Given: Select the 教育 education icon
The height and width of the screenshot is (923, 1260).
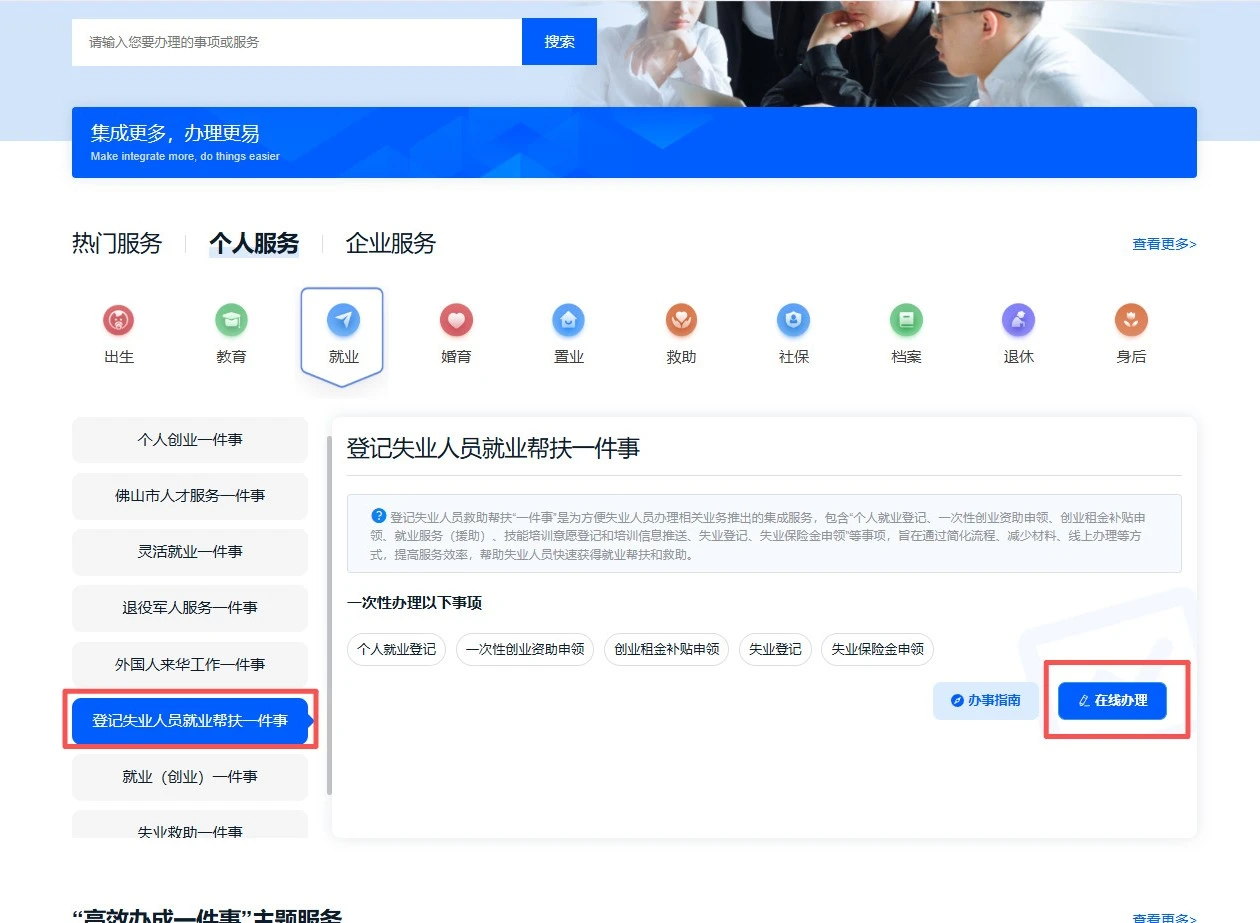Looking at the screenshot, I should pos(231,321).
